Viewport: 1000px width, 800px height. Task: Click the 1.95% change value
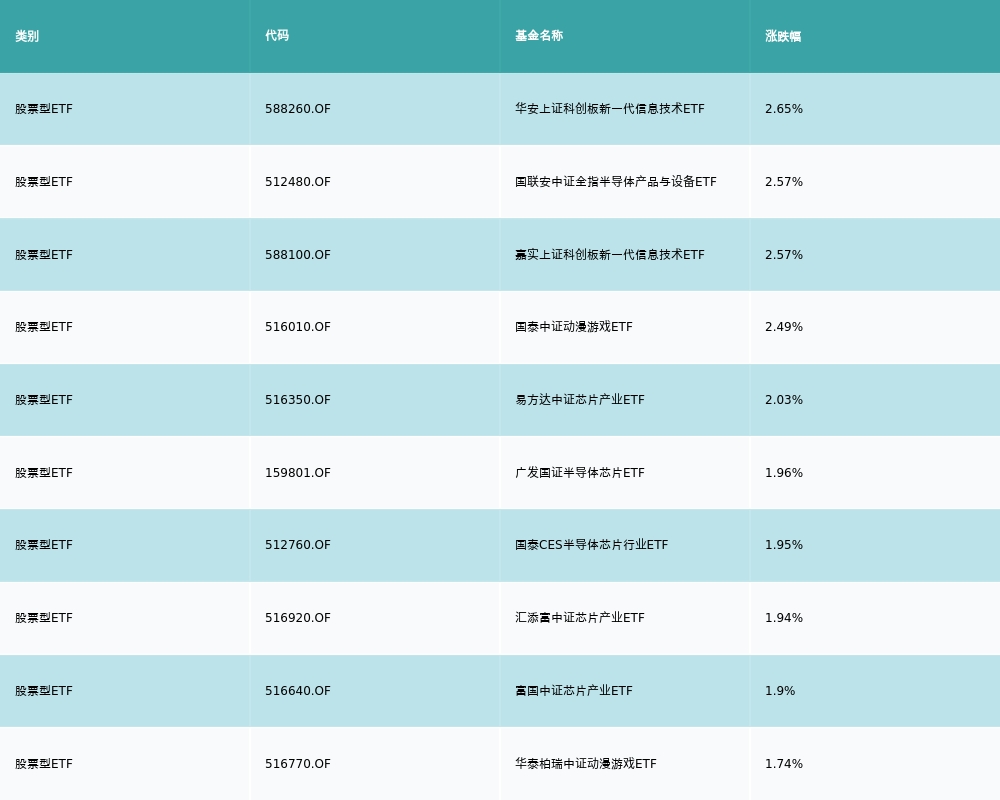pyautogui.click(x=784, y=545)
